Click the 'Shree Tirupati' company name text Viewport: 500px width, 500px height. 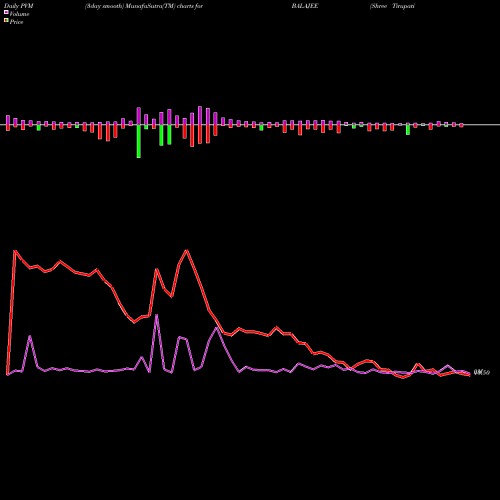(x=392, y=6)
